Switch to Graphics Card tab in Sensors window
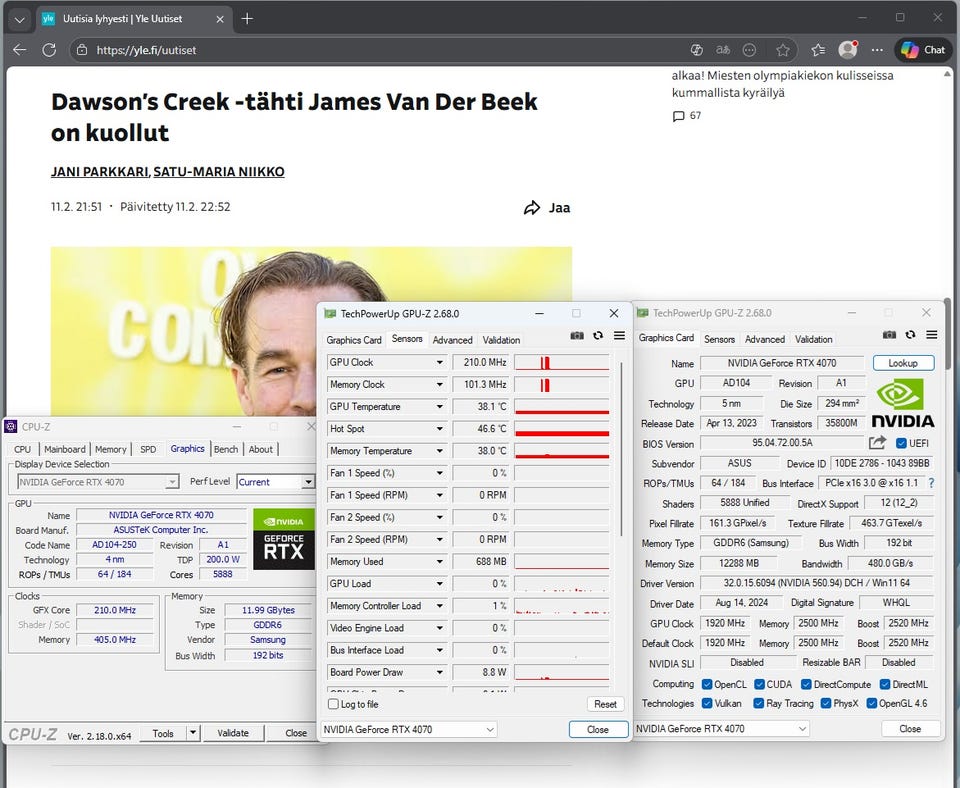The height and width of the screenshot is (788, 960). 354,340
